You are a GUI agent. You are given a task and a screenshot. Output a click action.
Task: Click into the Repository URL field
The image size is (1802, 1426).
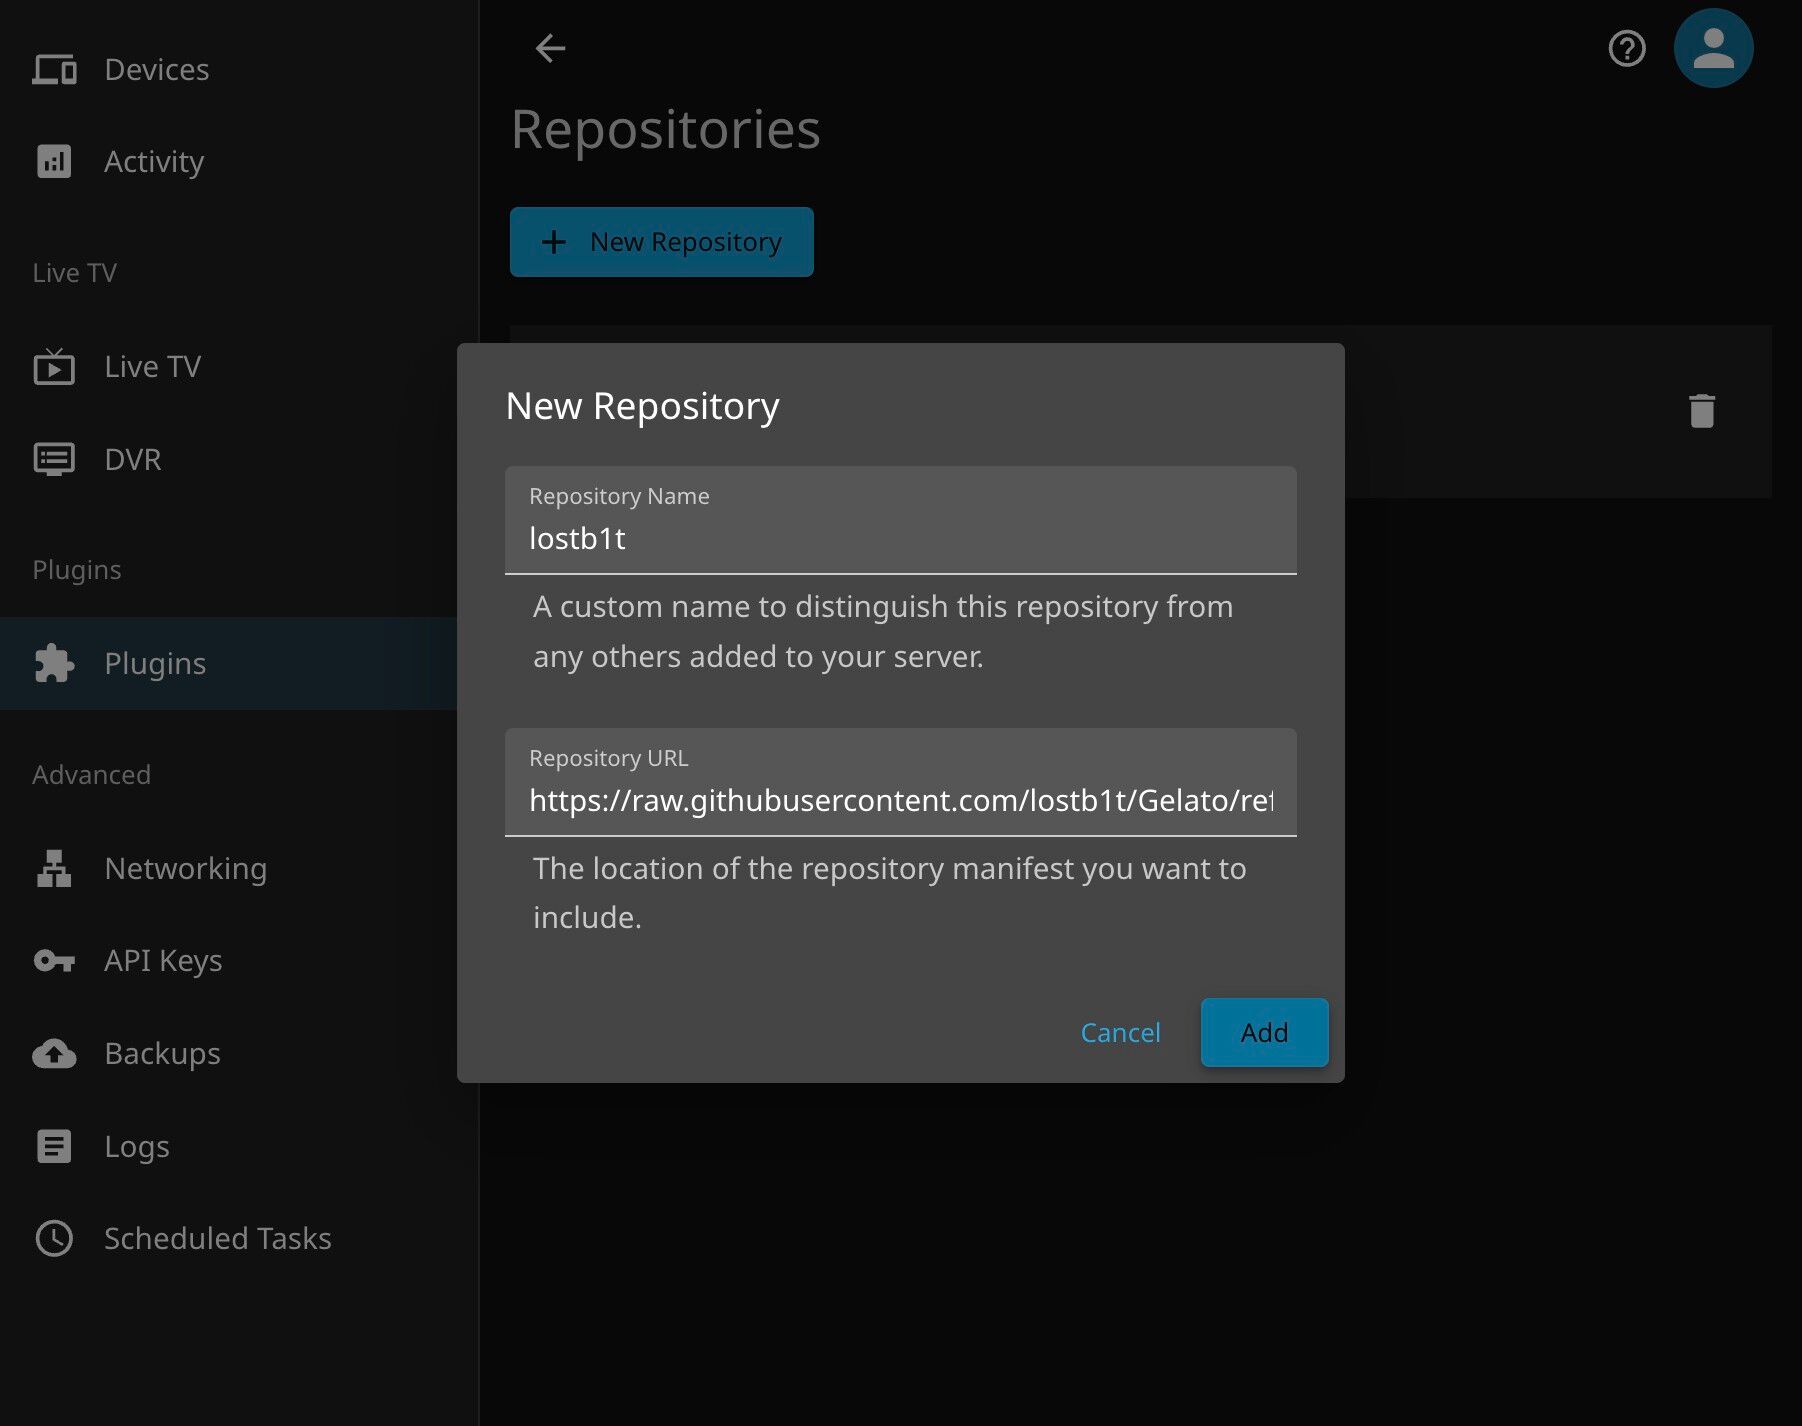[x=900, y=800]
